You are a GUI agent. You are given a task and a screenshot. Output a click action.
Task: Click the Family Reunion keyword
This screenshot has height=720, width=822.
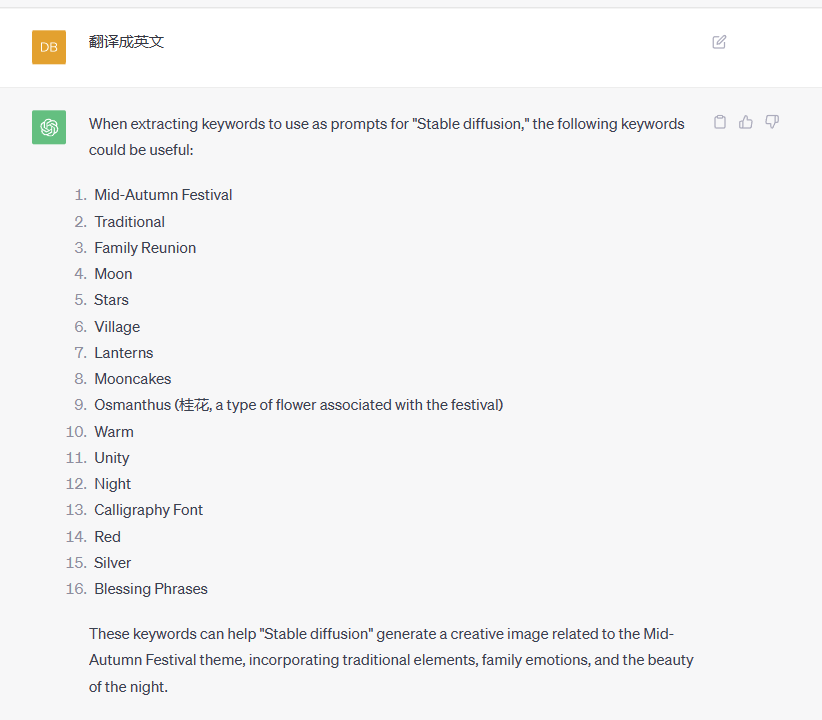click(145, 248)
